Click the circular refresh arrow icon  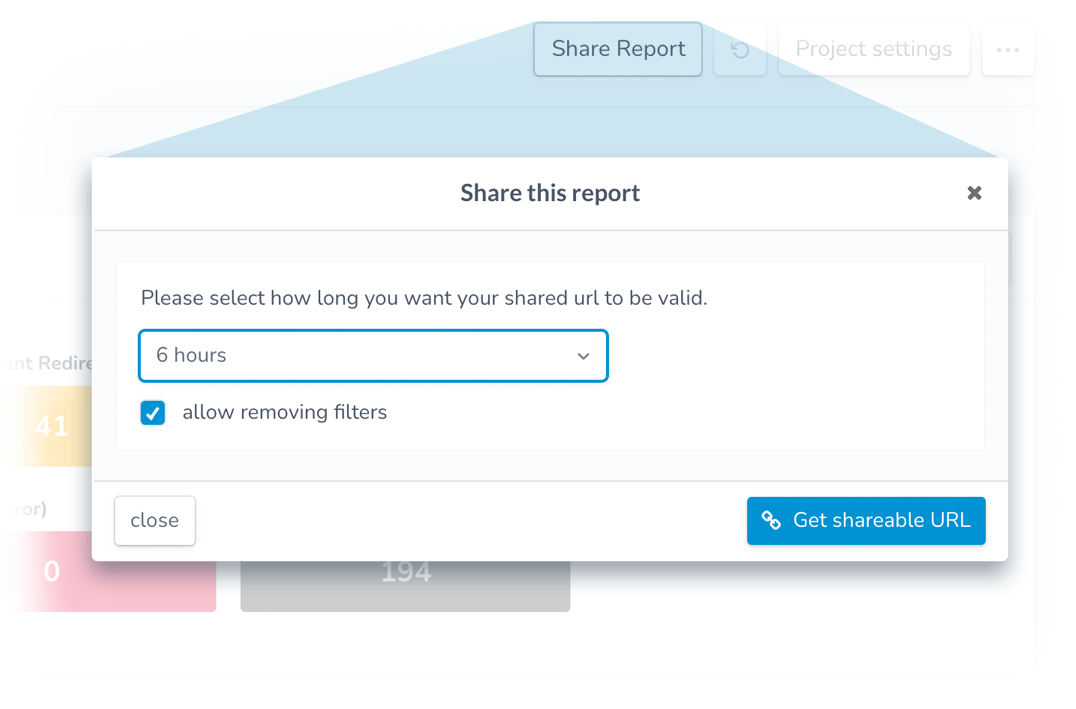click(740, 50)
